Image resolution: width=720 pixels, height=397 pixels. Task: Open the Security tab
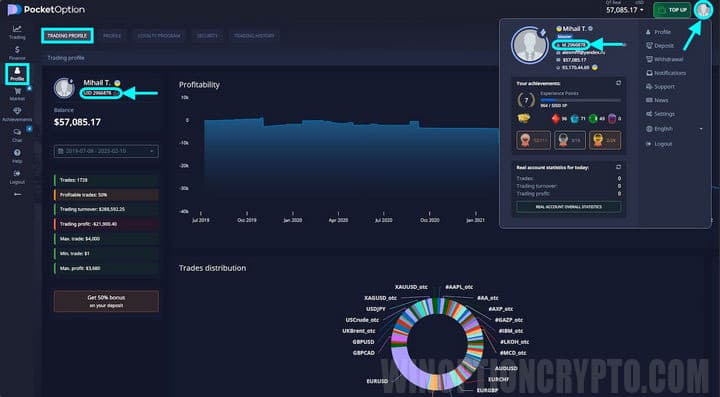(x=207, y=36)
